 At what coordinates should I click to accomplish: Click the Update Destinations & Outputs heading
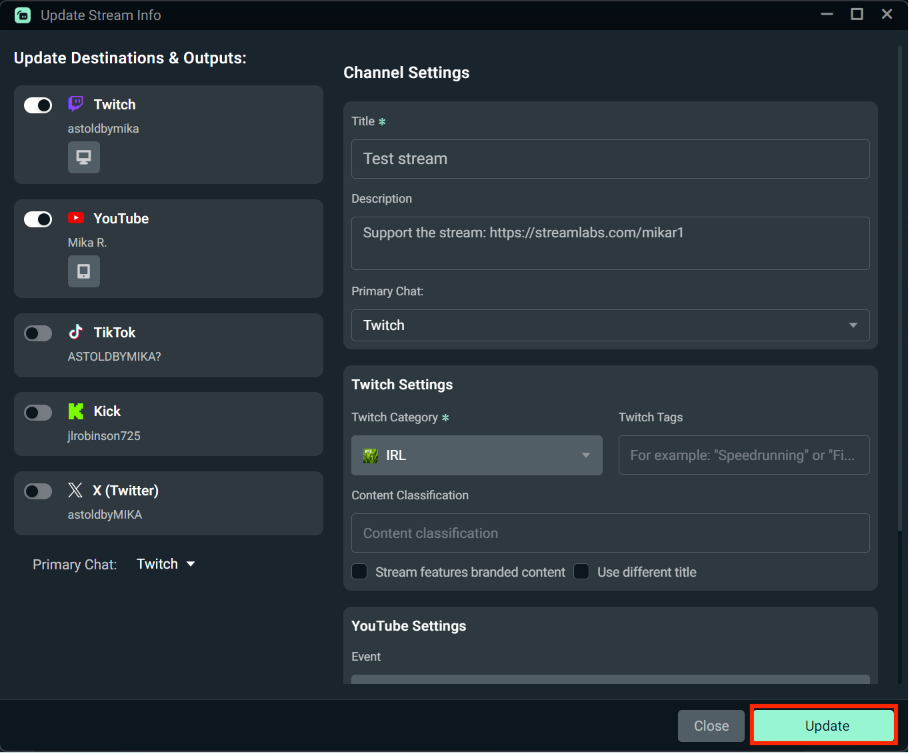point(130,58)
